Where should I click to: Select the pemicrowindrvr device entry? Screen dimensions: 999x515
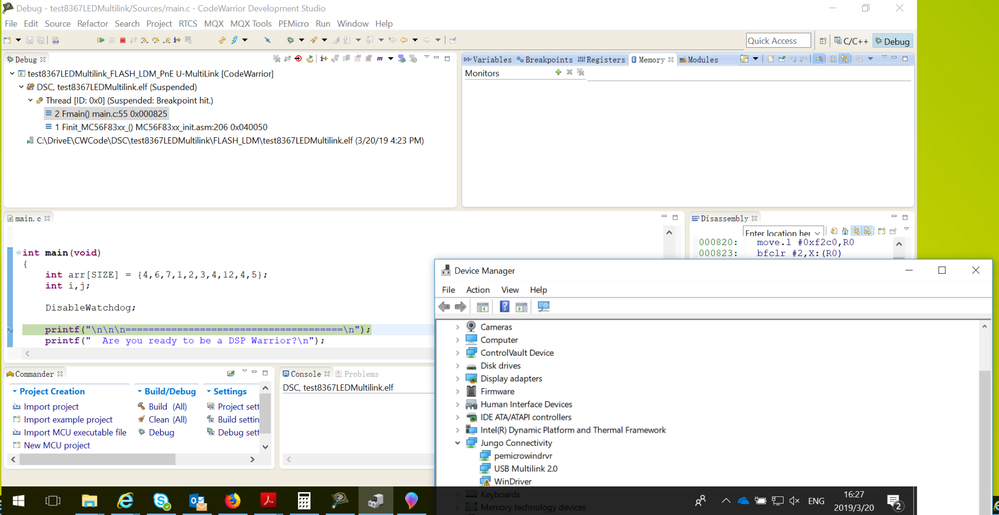(521, 456)
